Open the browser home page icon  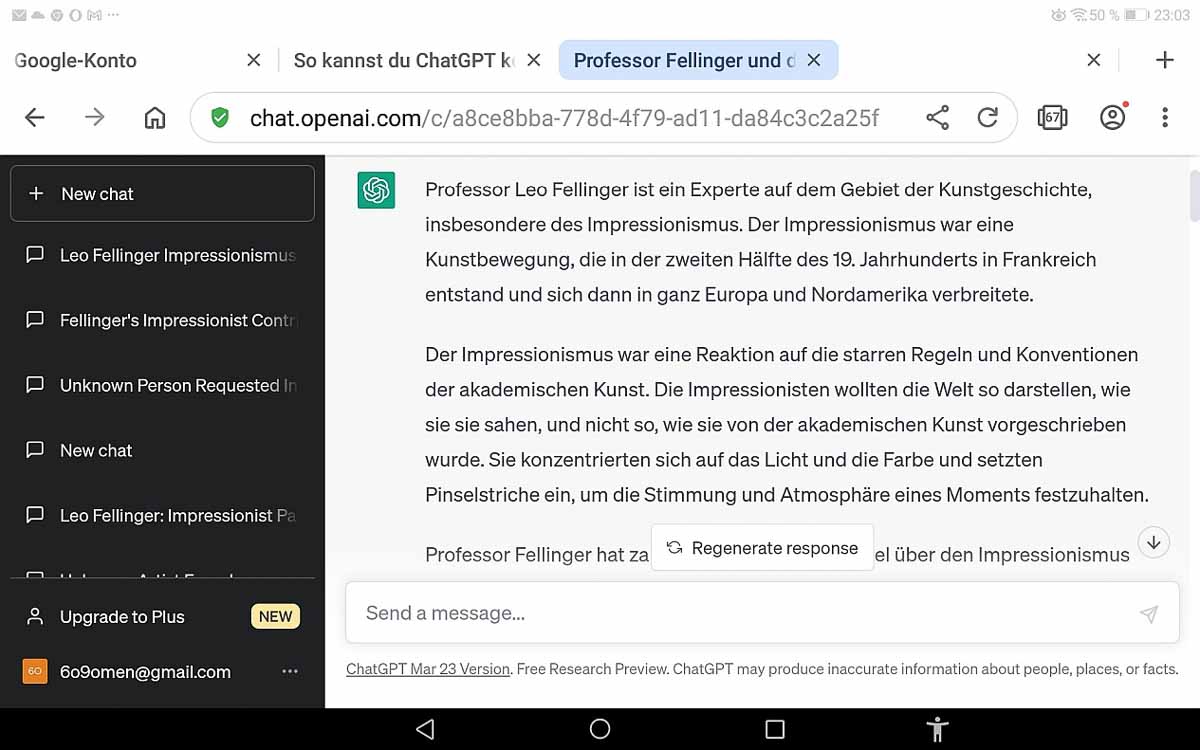155,118
